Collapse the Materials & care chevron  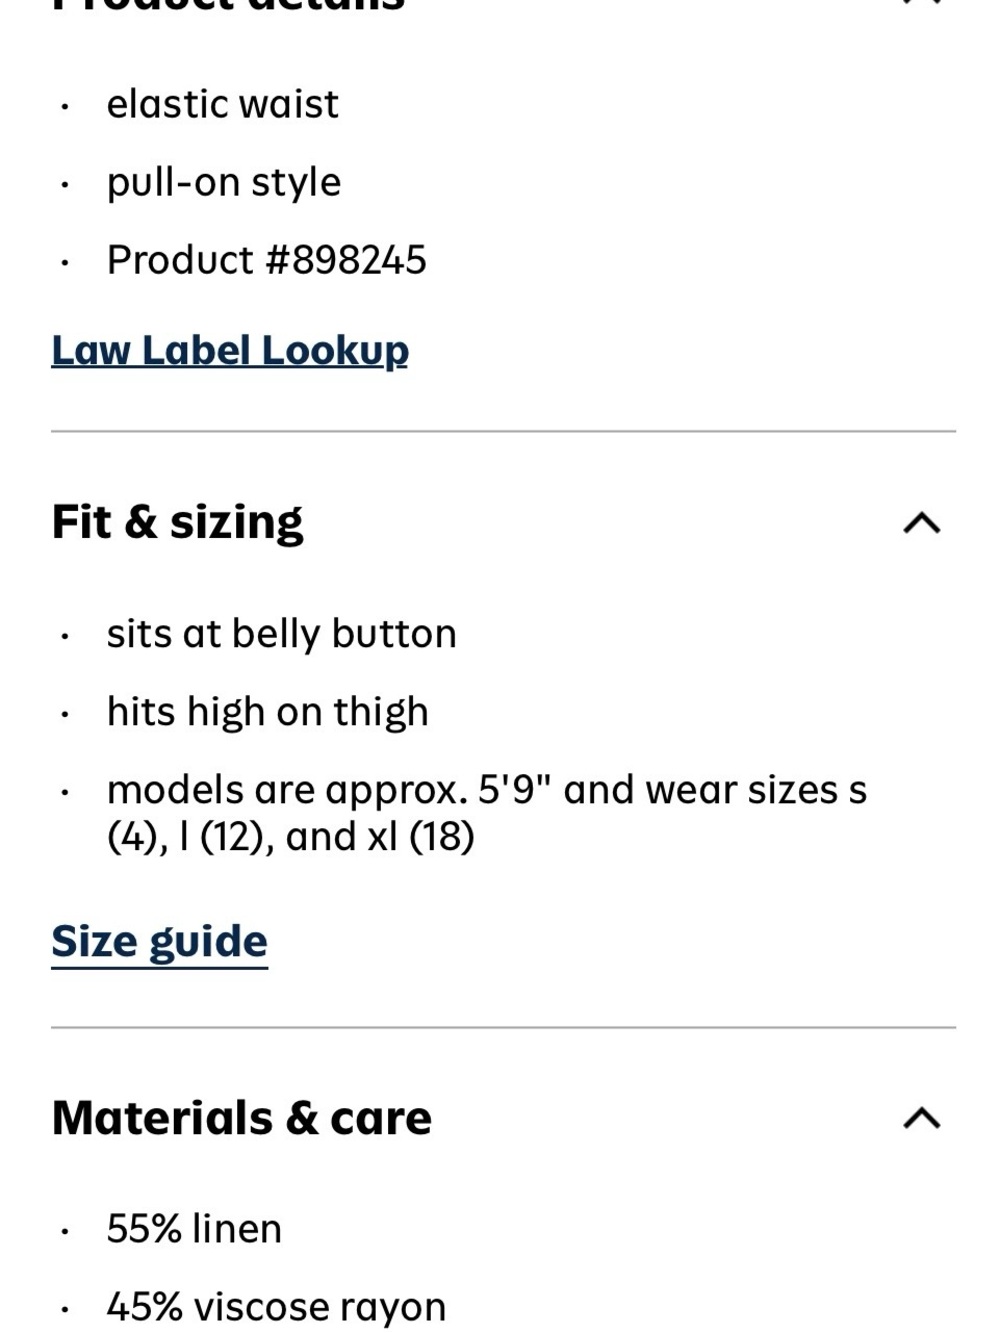[921, 1117]
